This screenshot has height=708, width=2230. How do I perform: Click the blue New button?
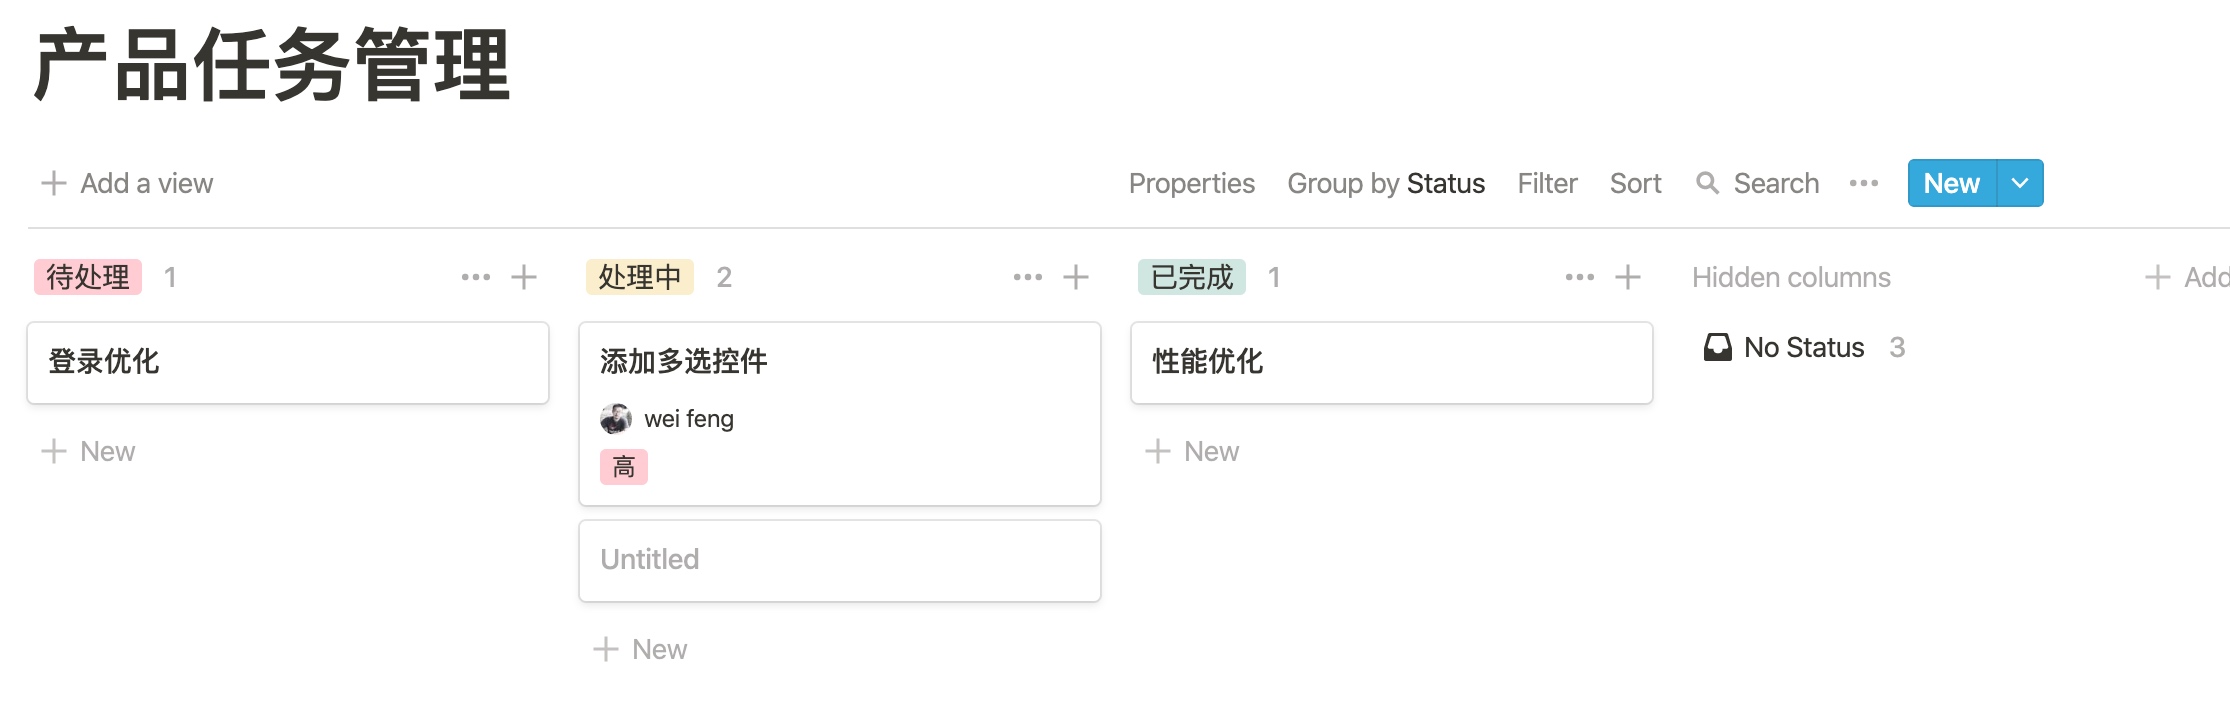1951,183
